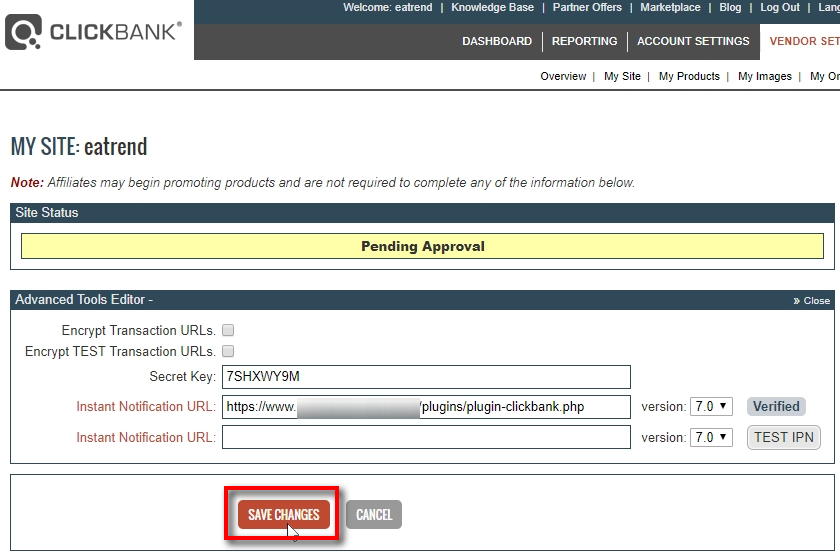Open version dropdown next to Verified

(711, 407)
